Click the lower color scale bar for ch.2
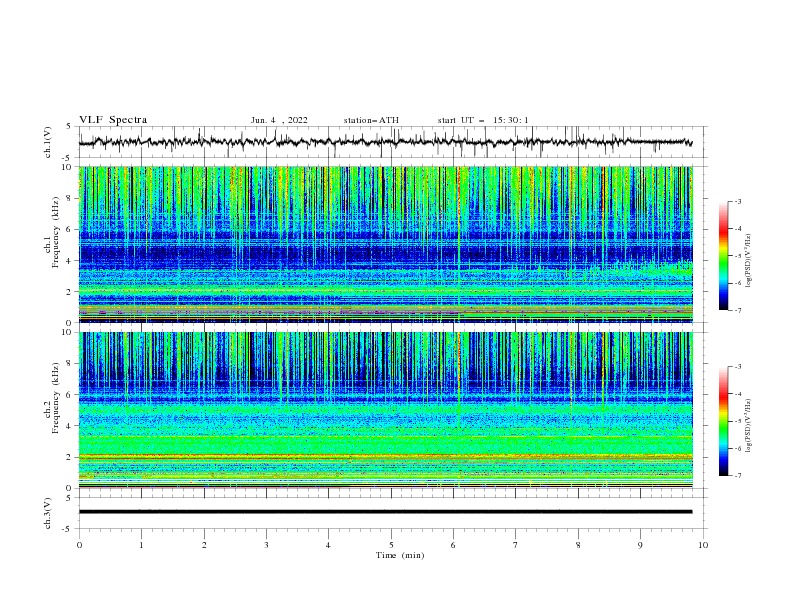Viewport: 792px width, 612px height. click(723, 421)
